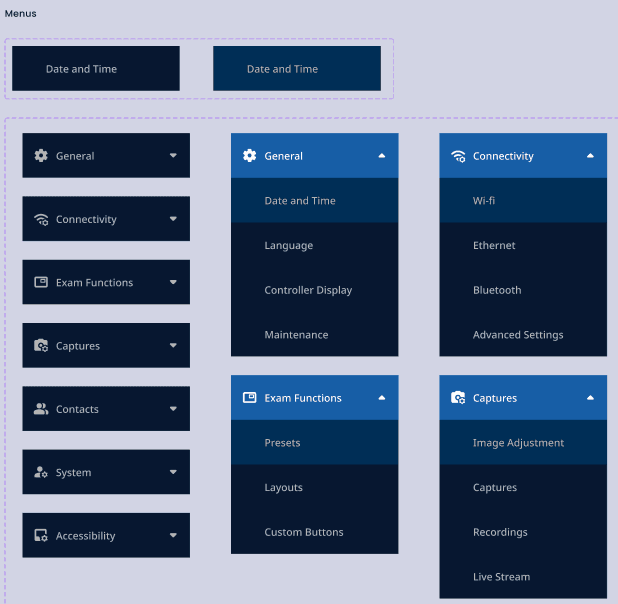The height and width of the screenshot is (604, 618).
Task: Select Language menu item
Action: coord(315,245)
